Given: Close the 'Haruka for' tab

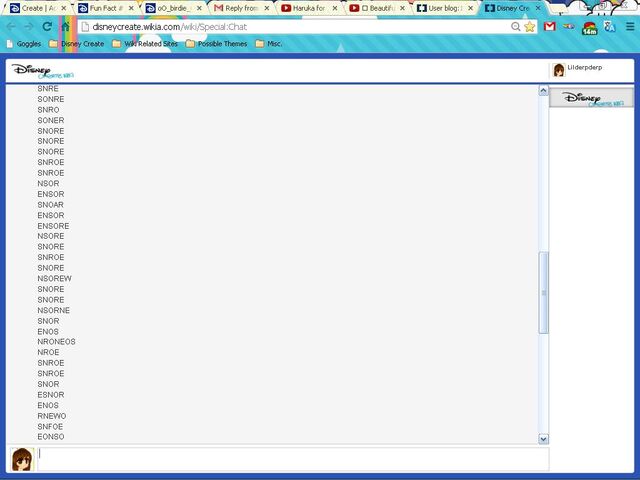Looking at the screenshot, I should pyautogui.click(x=335, y=8).
